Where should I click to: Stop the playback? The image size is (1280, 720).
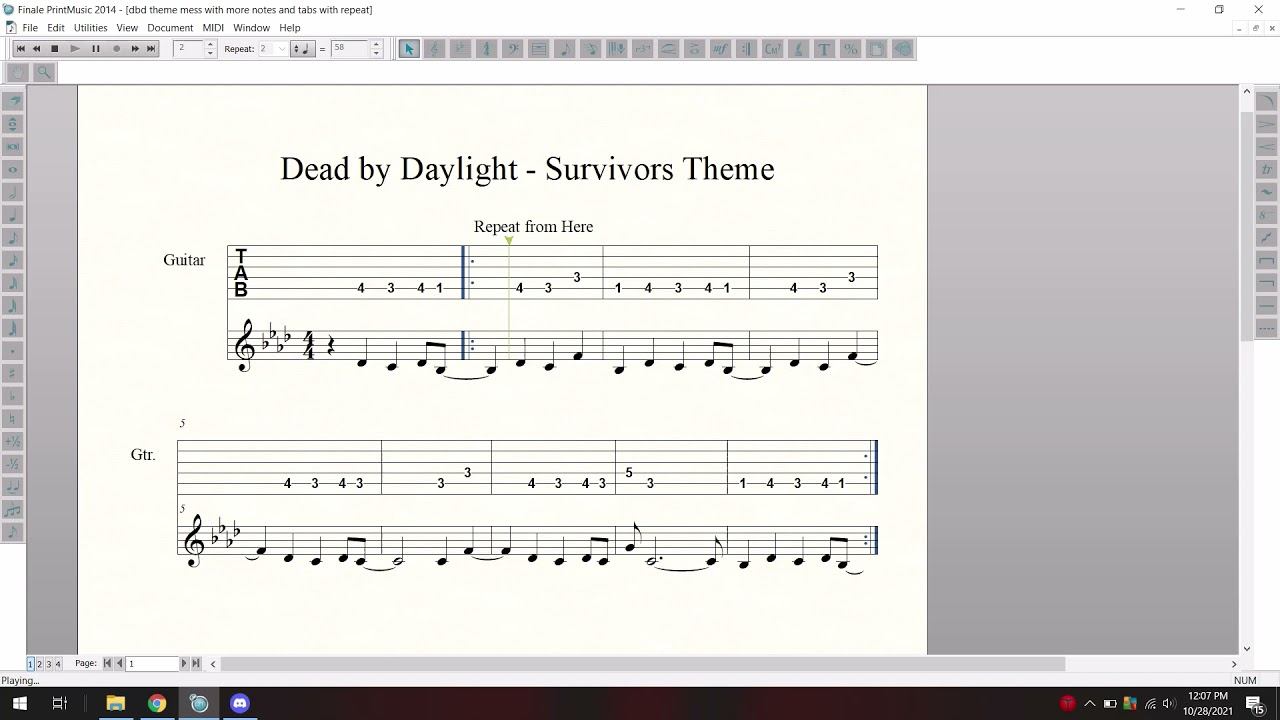[55, 49]
